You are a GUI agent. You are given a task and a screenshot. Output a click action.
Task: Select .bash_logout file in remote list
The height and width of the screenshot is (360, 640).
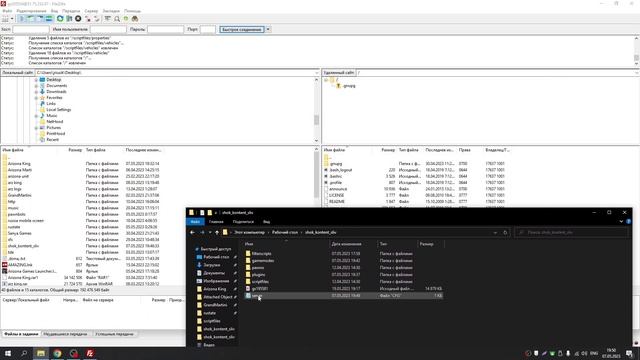pos(341,170)
